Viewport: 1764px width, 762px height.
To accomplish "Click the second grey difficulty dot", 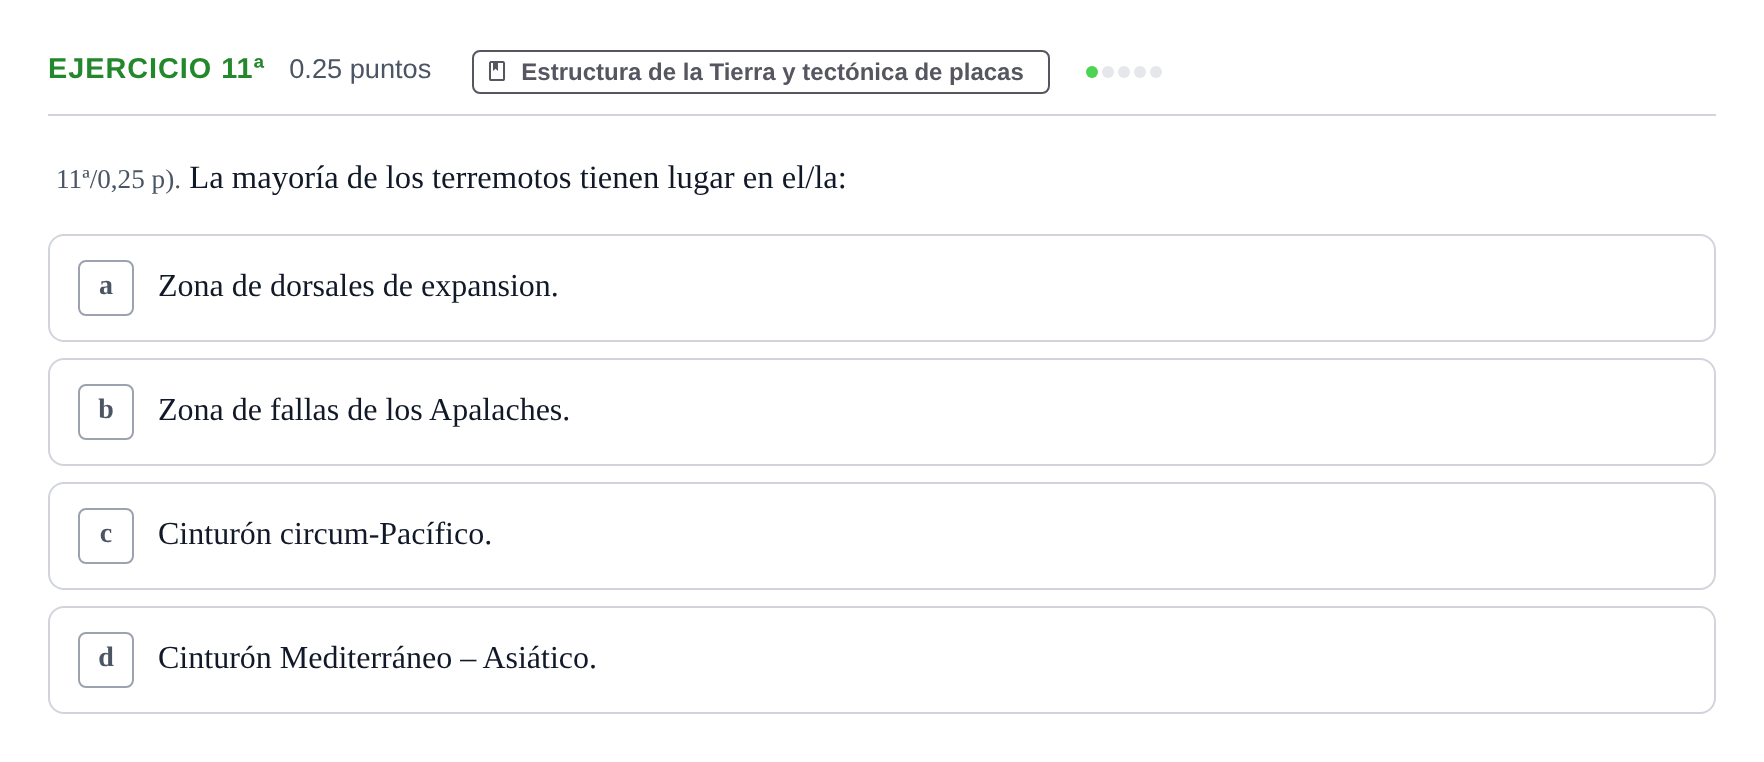I will (1108, 72).
